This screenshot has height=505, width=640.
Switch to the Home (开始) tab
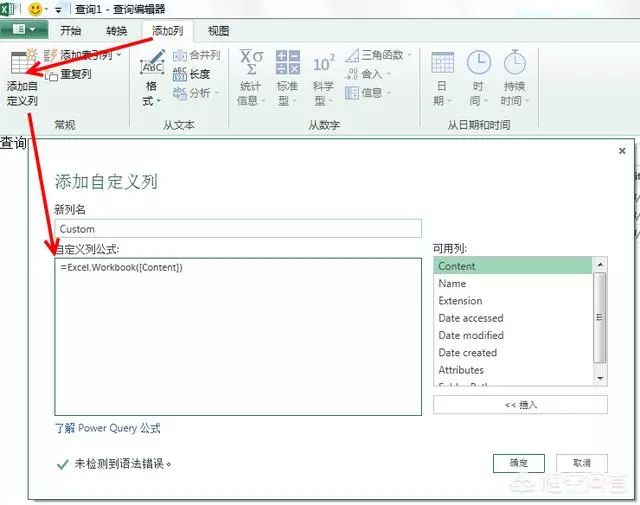click(x=71, y=31)
